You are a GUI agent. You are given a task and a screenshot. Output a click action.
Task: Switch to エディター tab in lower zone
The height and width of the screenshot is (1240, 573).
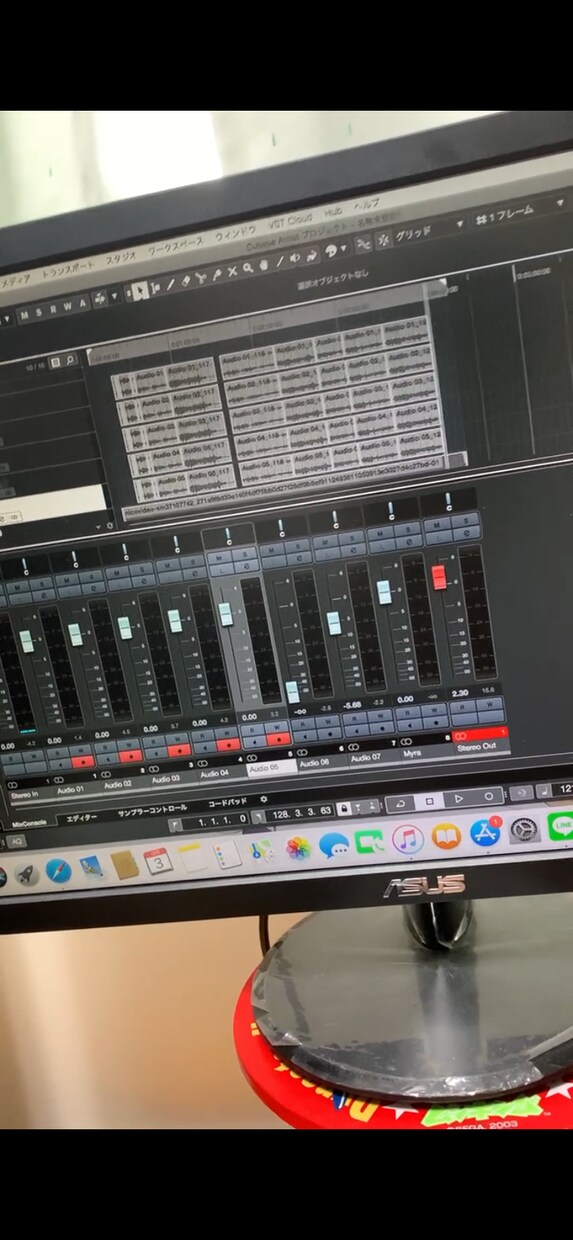(80, 818)
